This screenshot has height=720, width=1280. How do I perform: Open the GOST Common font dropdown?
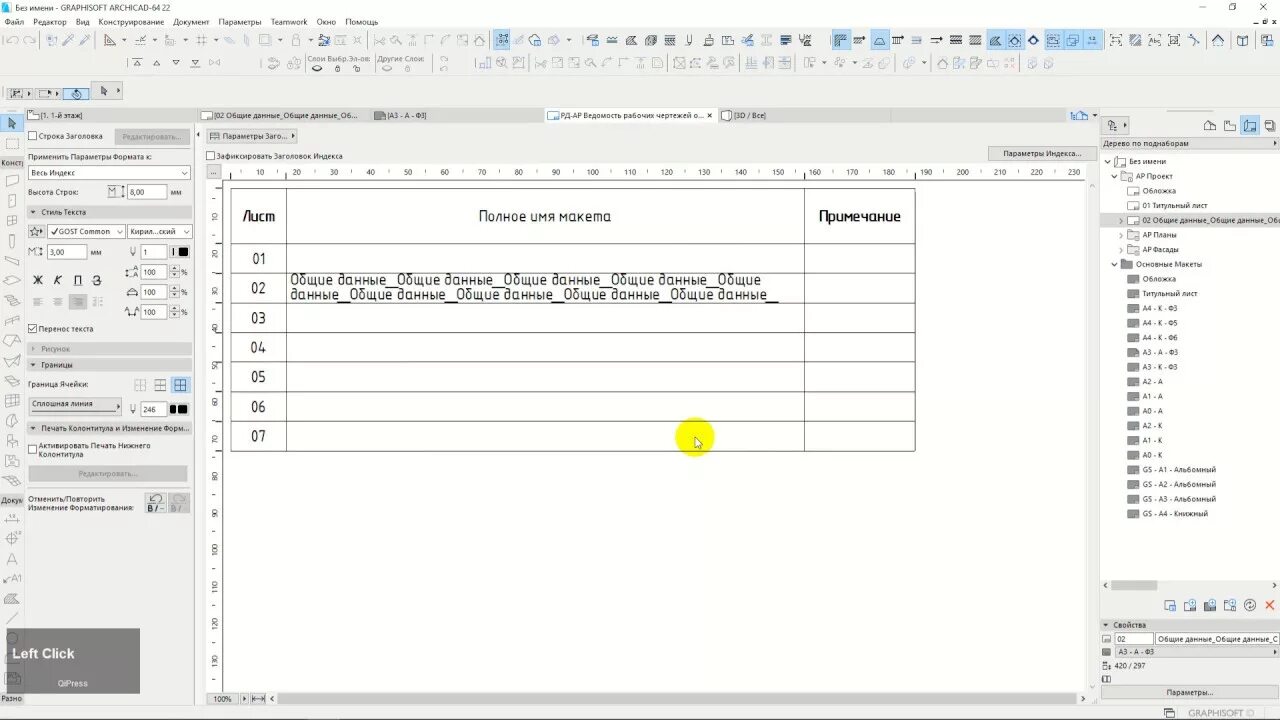87,232
